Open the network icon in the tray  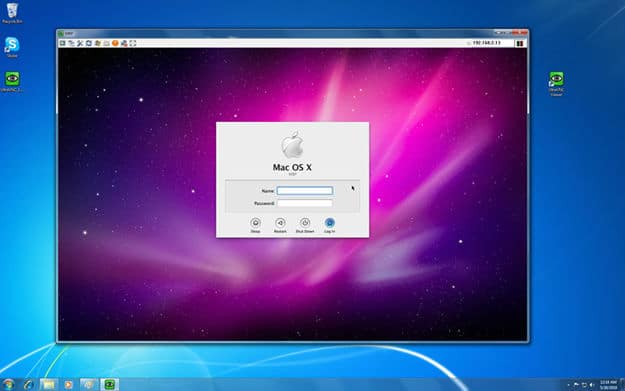click(584, 385)
